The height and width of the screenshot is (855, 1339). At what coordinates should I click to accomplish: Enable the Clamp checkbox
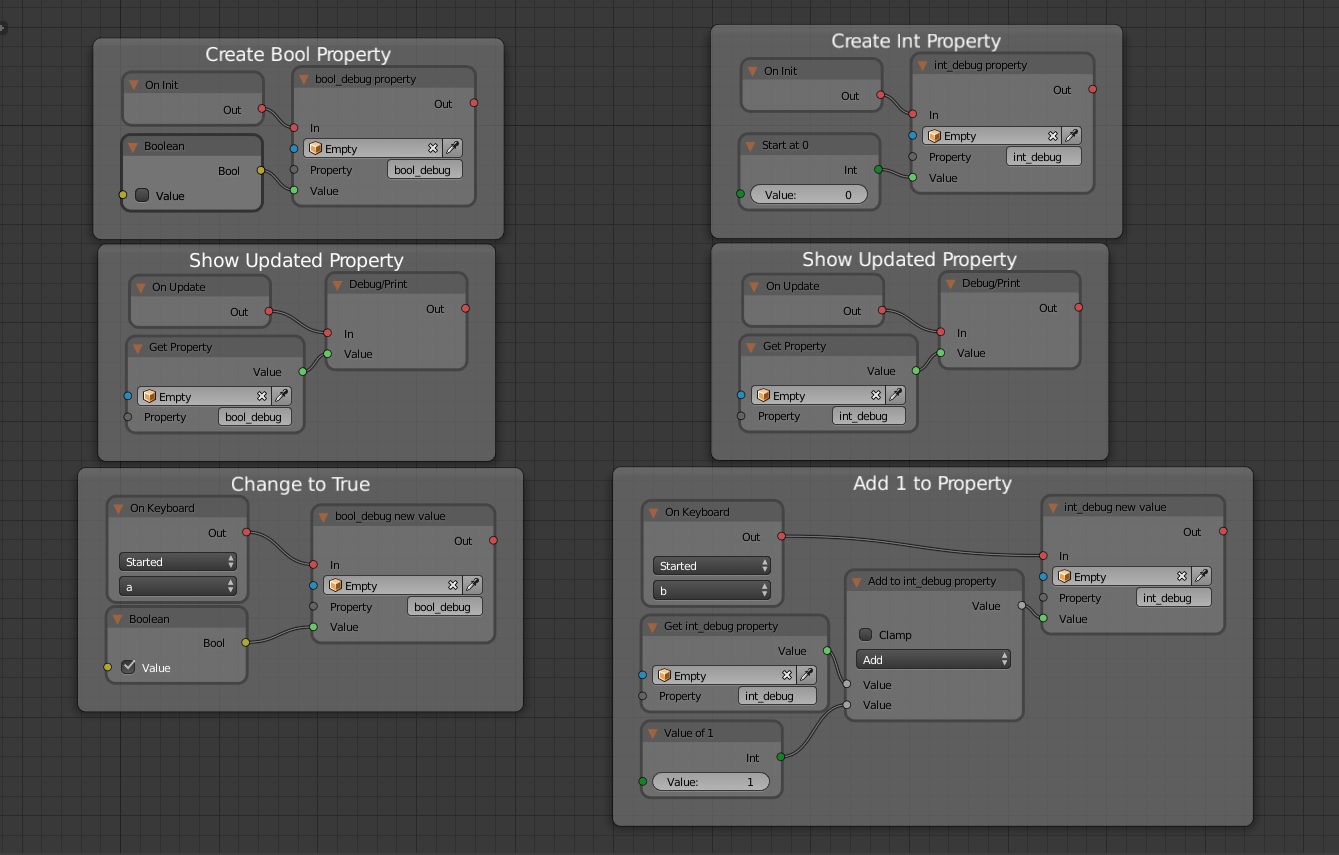pos(866,634)
